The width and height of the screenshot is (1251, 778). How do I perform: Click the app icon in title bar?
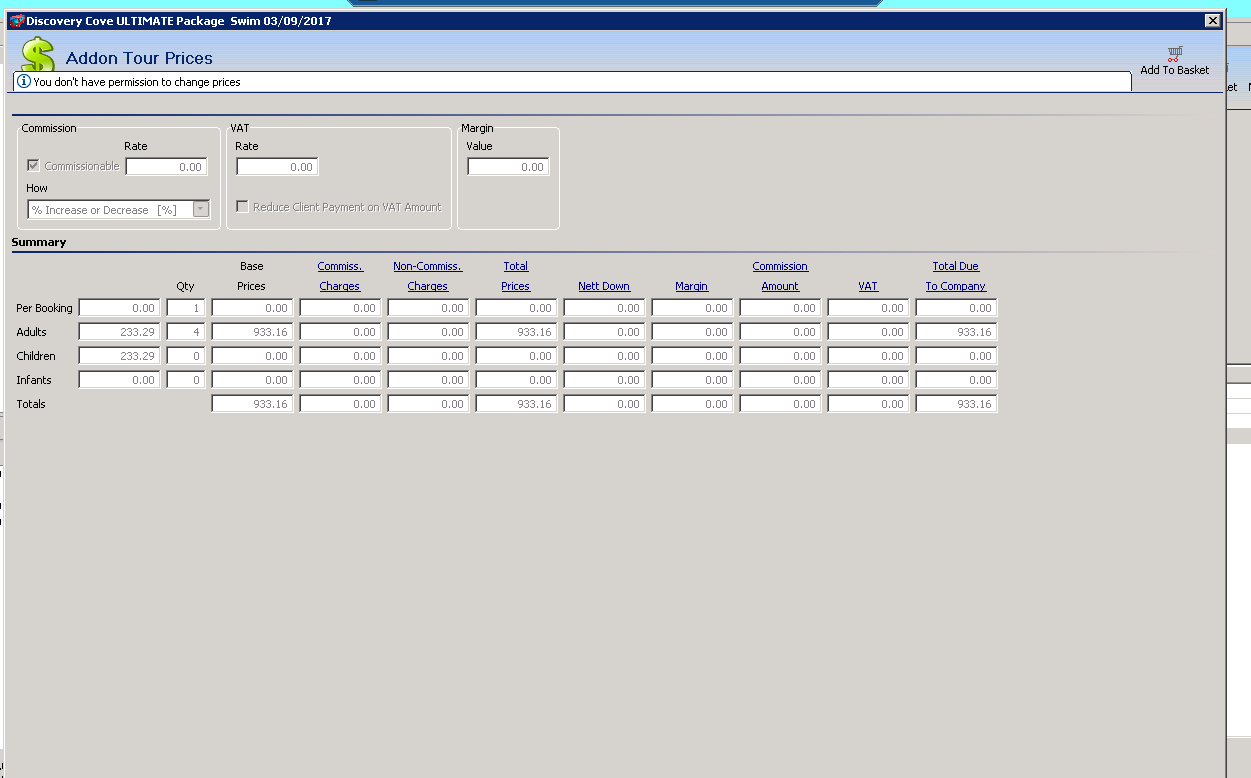coord(16,20)
